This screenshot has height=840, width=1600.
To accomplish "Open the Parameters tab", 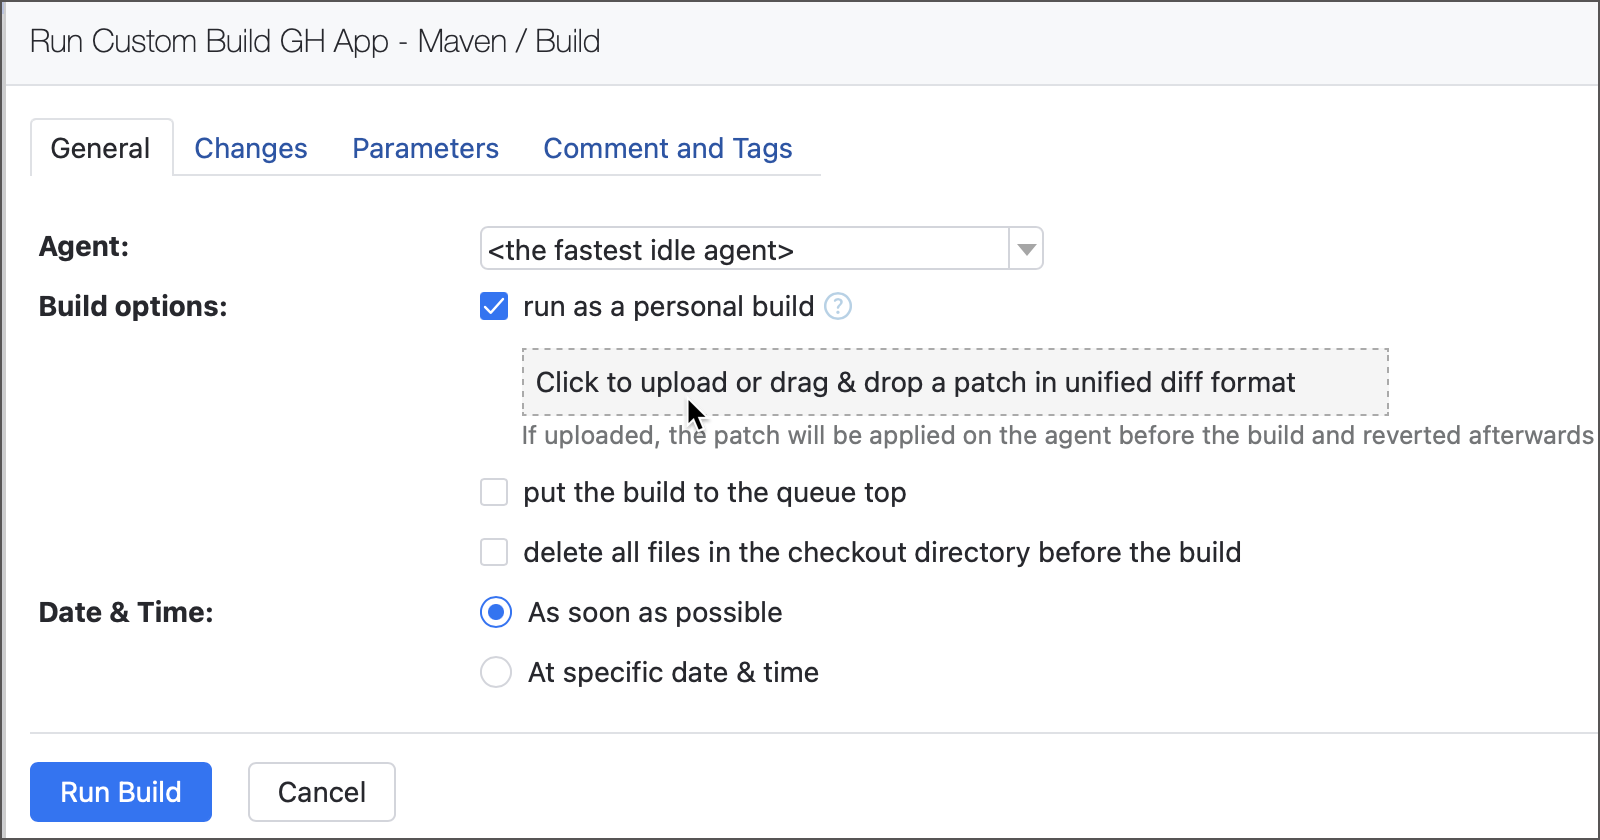I will point(425,148).
